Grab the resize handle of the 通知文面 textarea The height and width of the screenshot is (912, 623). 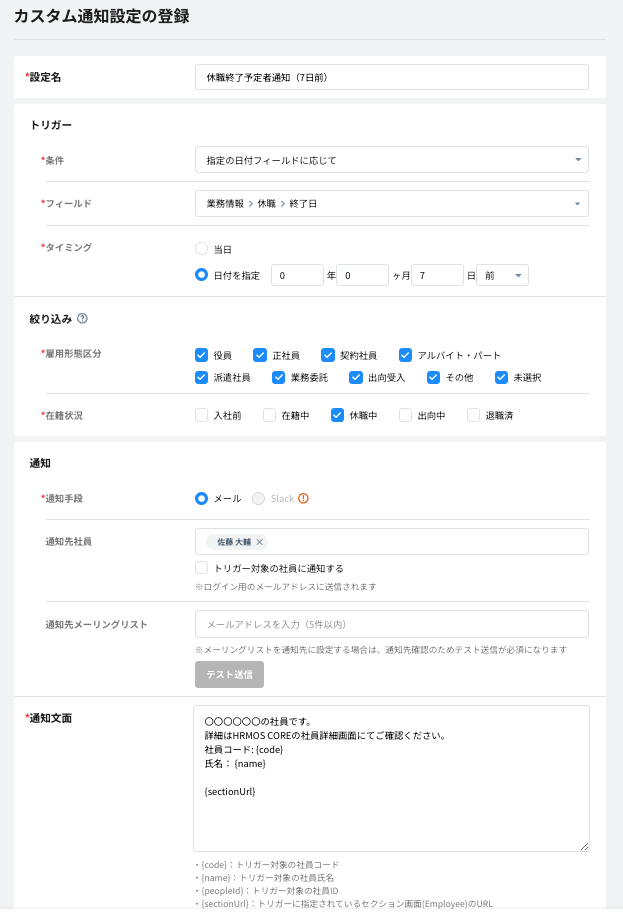tap(584, 846)
